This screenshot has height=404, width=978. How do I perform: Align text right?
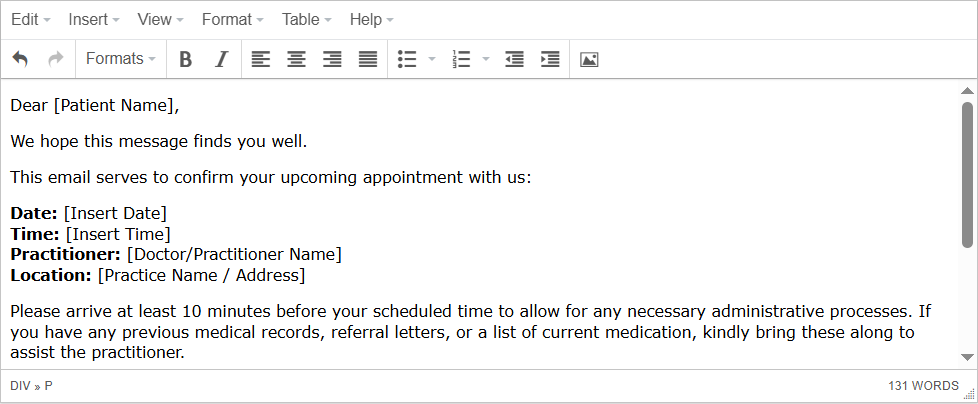click(332, 59)
